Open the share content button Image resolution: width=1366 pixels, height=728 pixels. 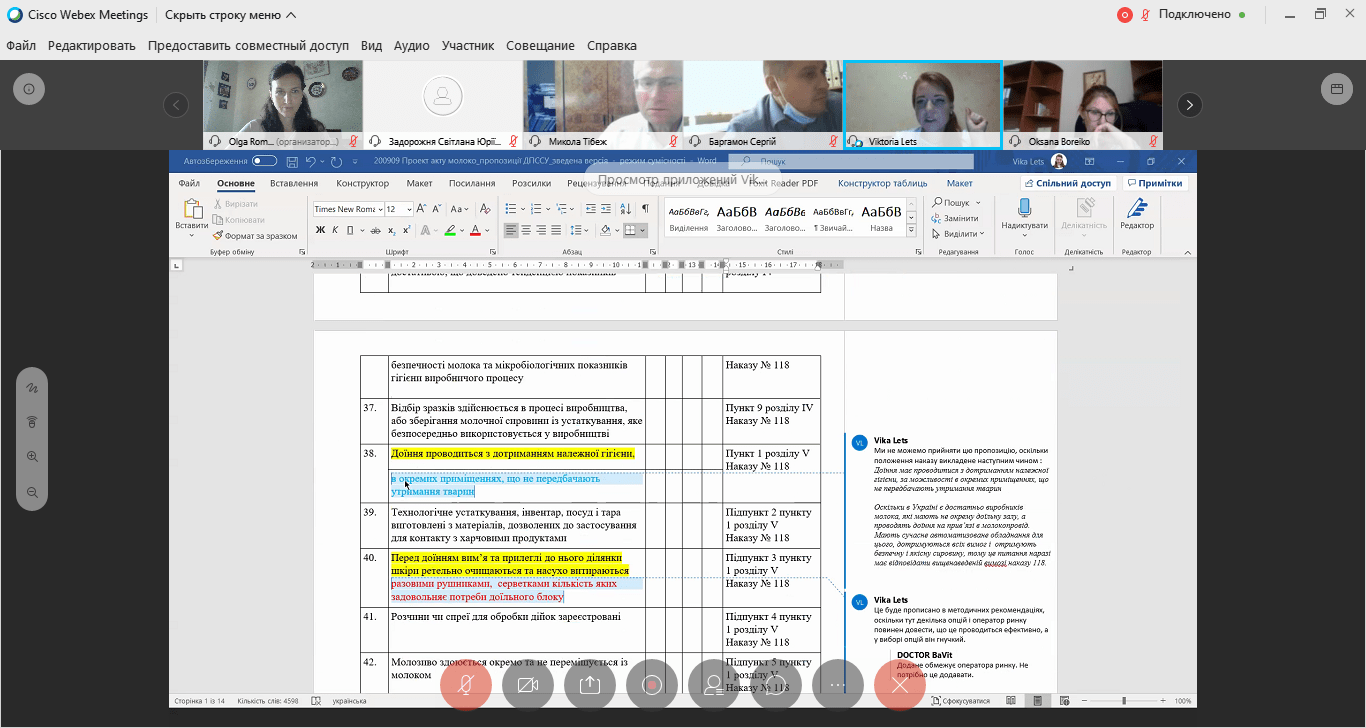tap(589, 685)
